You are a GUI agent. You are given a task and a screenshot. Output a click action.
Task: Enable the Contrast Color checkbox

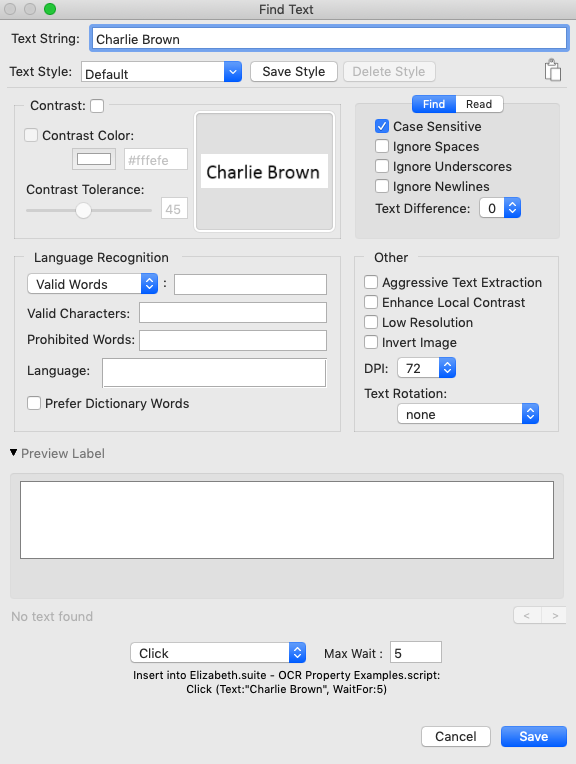click(x=31, y=135)
